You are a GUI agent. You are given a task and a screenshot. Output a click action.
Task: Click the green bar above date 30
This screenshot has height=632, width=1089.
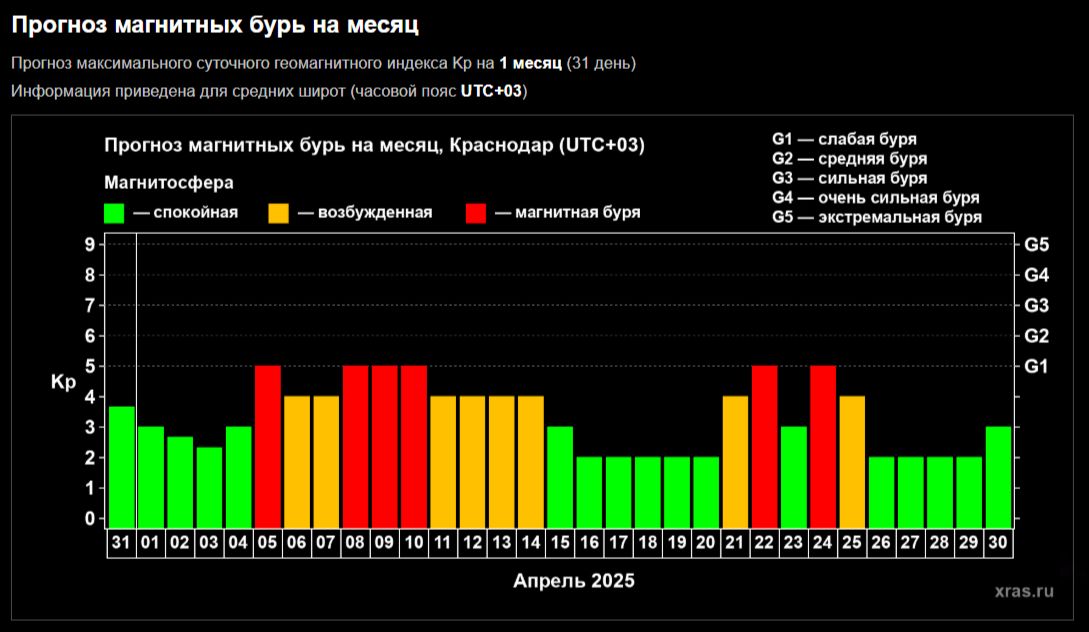coord(998,475)
